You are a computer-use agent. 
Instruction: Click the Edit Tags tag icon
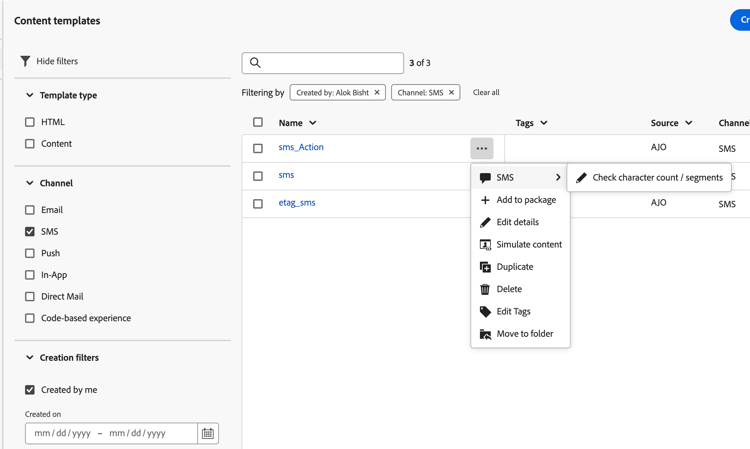(485, 312)
